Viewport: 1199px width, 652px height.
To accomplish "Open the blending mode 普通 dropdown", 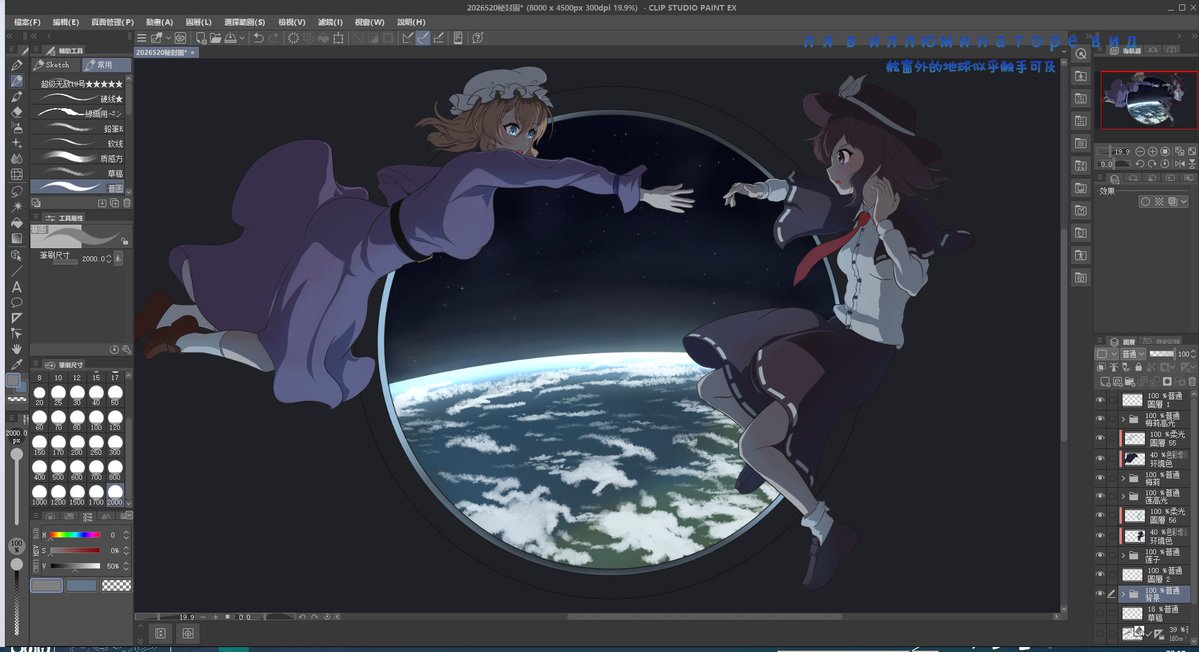I will 1132,354.
